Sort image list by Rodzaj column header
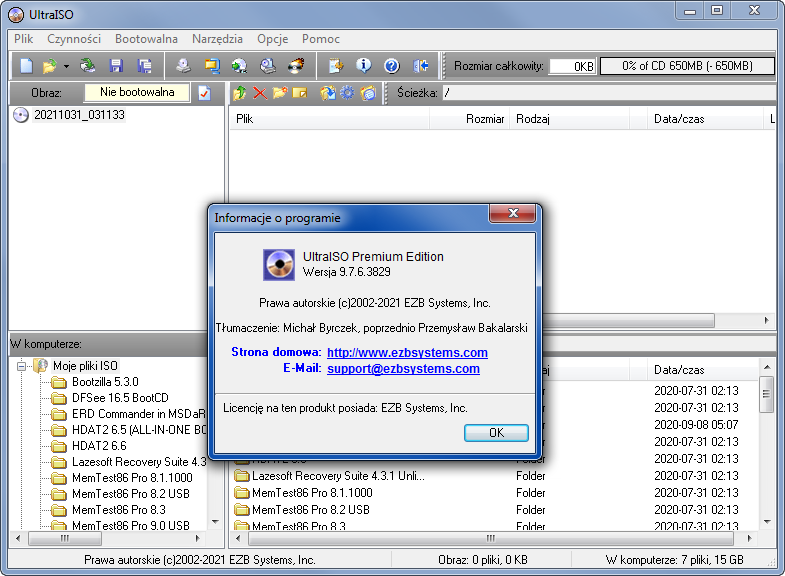 (569, 119)
